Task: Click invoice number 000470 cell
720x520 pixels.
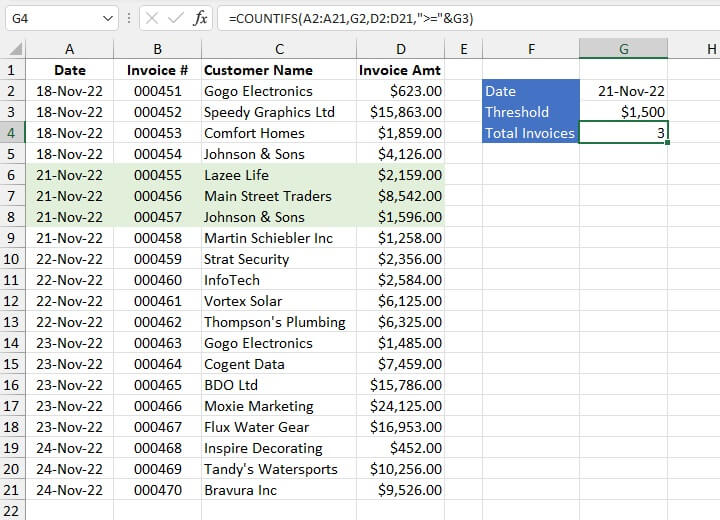Action: click(x=157, y=490)
